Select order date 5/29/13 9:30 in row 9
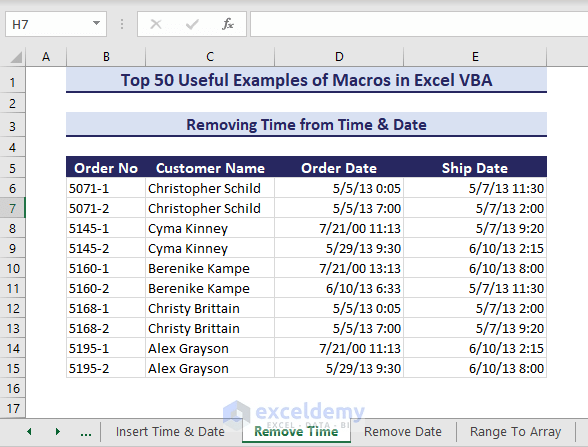The image size is (588, 447). [x=339, y=248]
